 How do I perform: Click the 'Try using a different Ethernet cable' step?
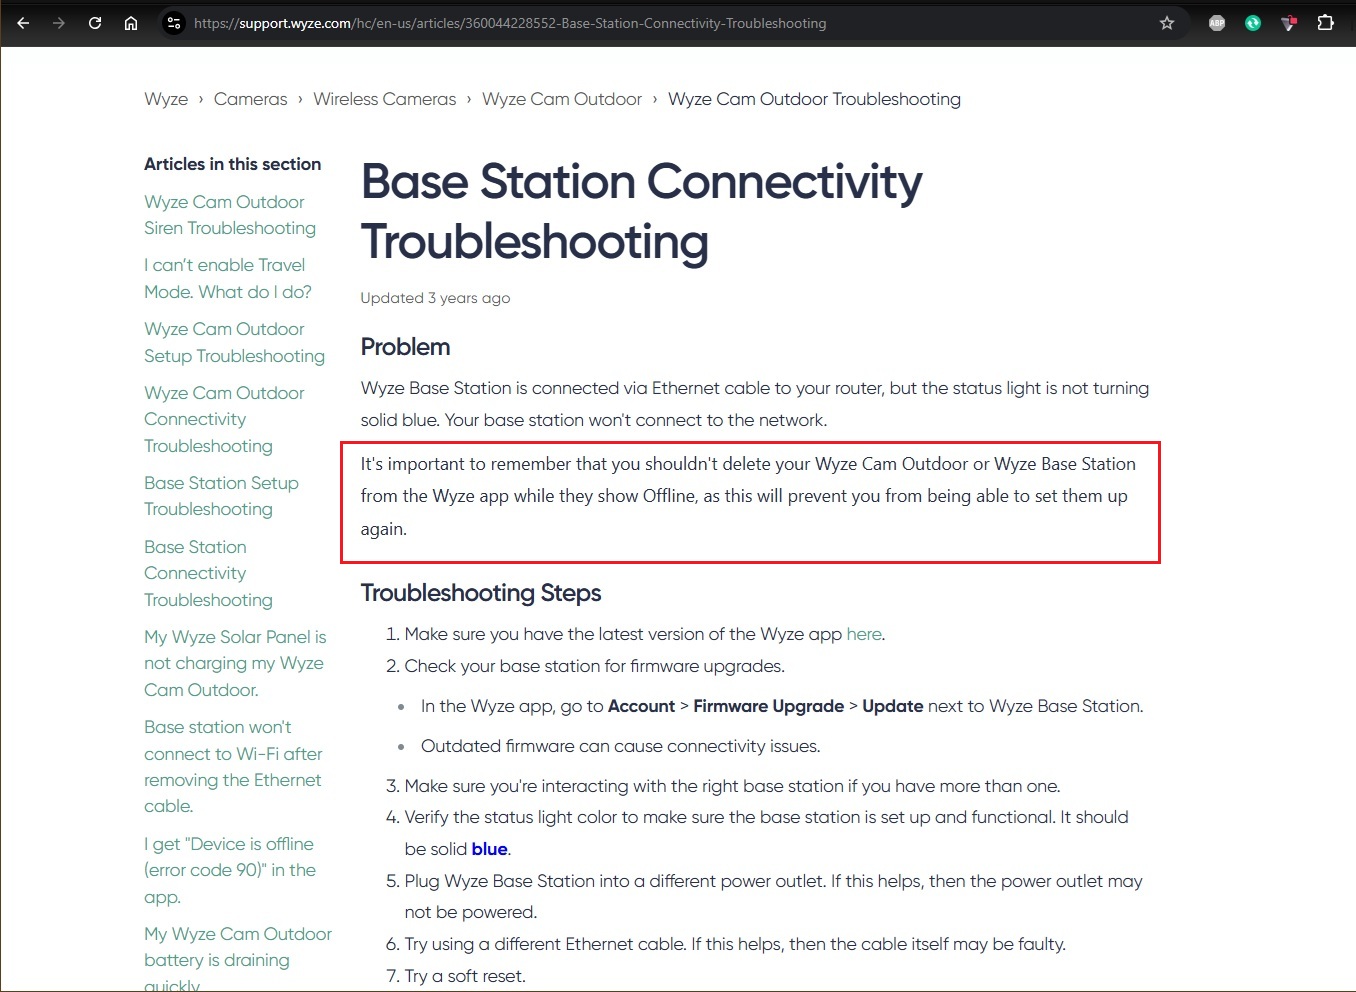pos(735,944)
